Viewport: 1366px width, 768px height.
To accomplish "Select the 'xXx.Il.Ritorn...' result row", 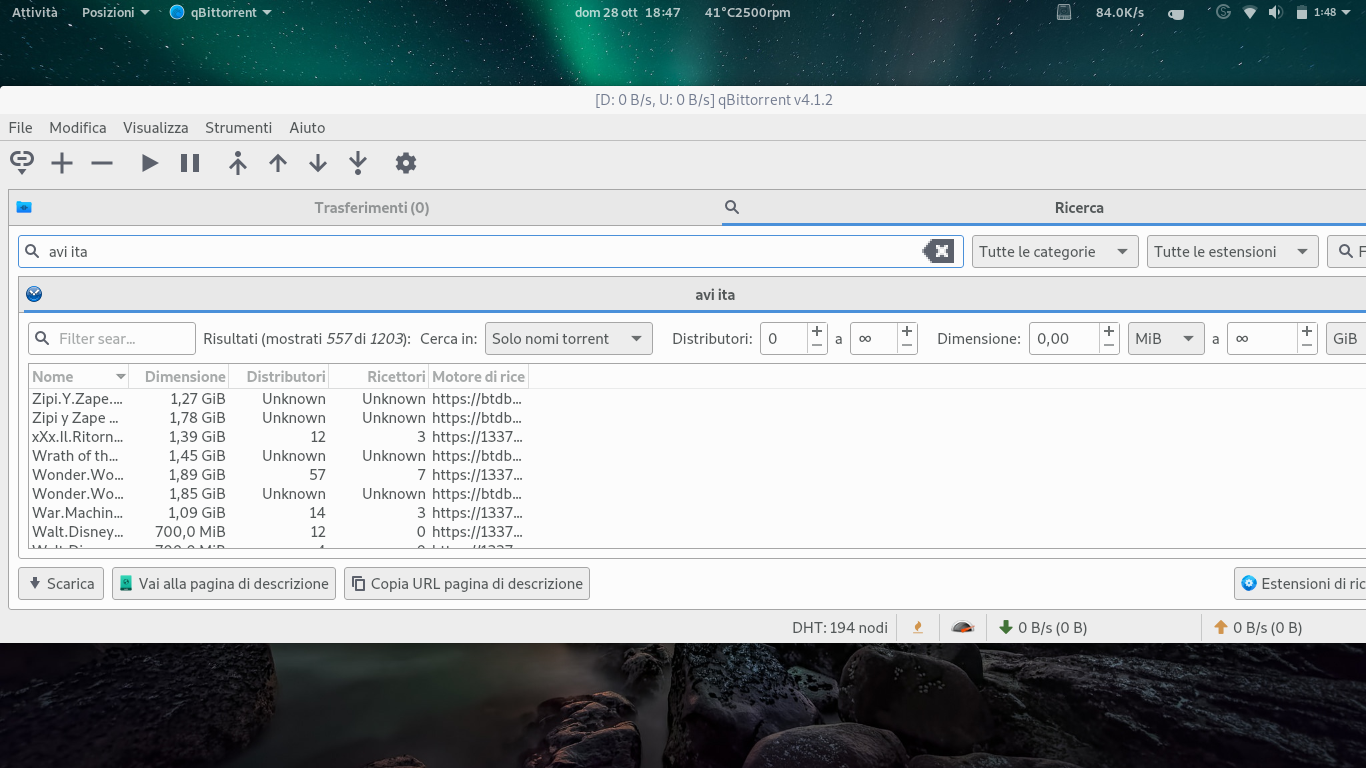I will pyautogui.click(x=278, y=437).
